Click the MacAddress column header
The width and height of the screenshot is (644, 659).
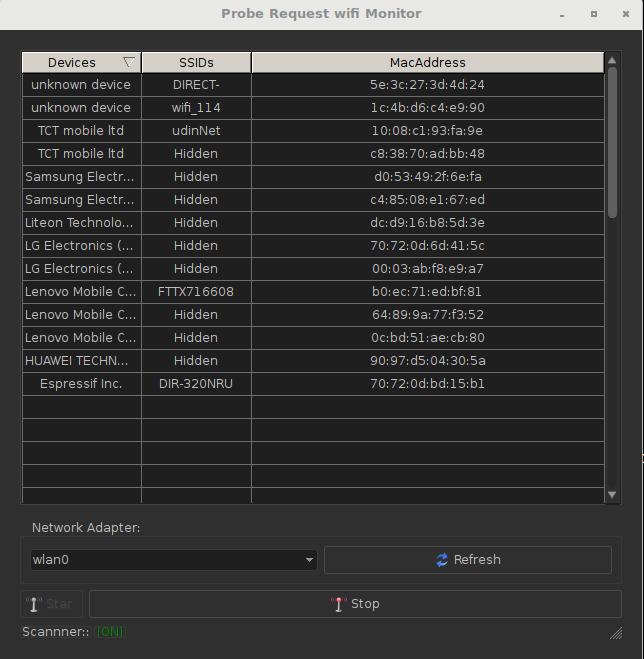coord(427,63)
